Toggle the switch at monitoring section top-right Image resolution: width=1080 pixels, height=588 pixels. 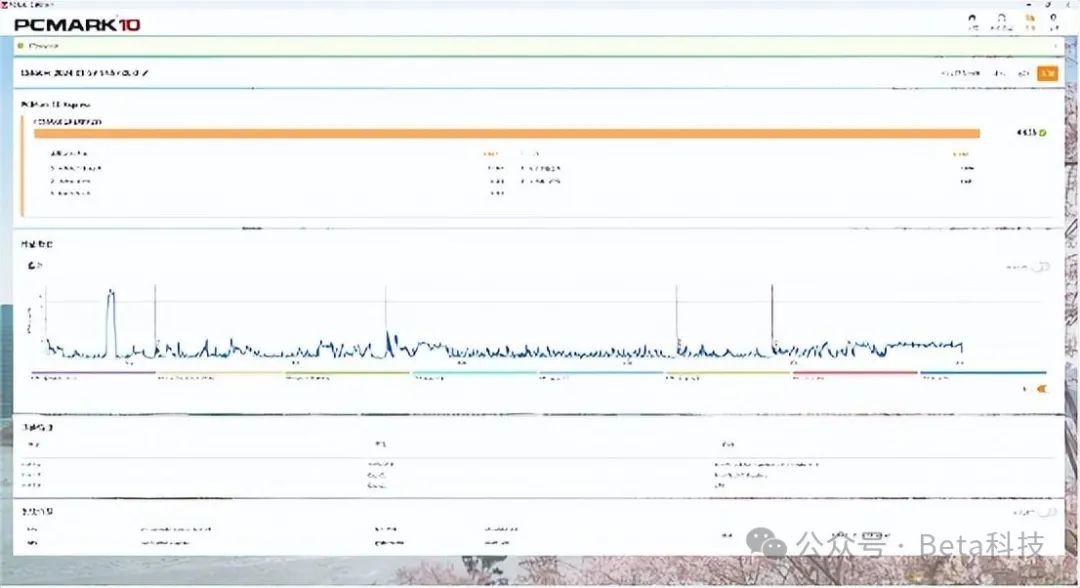[1043, 266]
